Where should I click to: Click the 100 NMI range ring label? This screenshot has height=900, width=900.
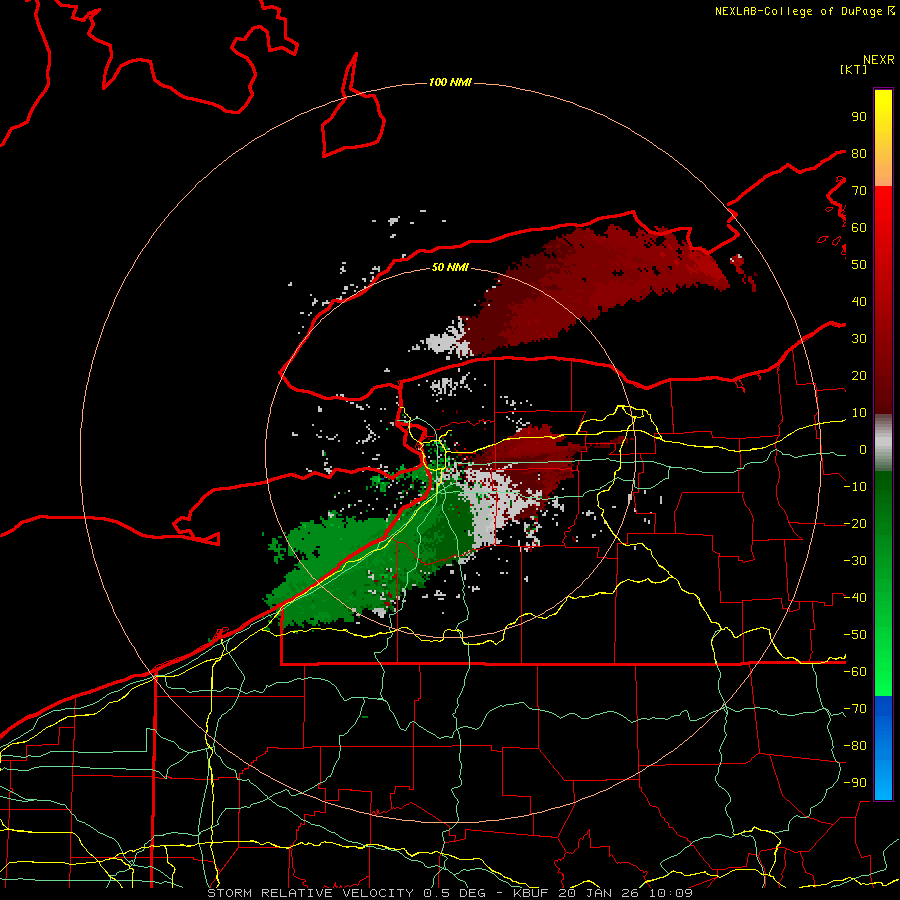[x=450, y=82]
